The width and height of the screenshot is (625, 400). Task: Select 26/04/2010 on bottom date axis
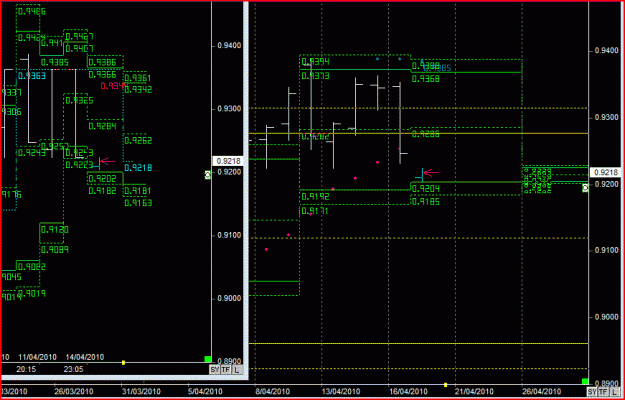click(542, 391)
